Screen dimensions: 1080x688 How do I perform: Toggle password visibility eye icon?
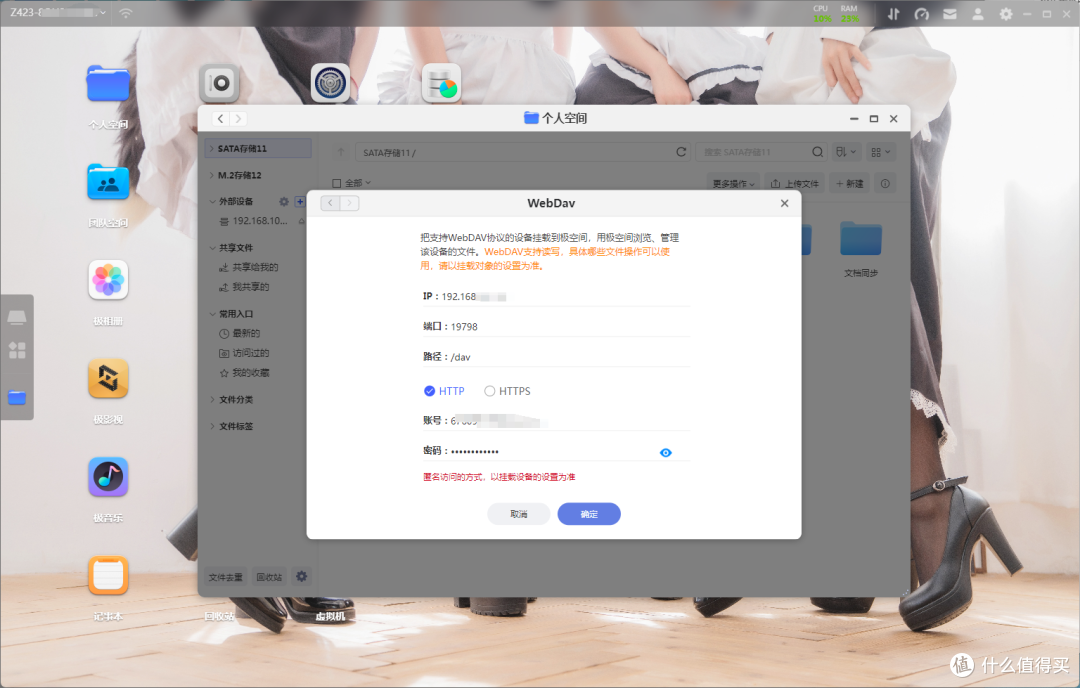coord(665,452)
